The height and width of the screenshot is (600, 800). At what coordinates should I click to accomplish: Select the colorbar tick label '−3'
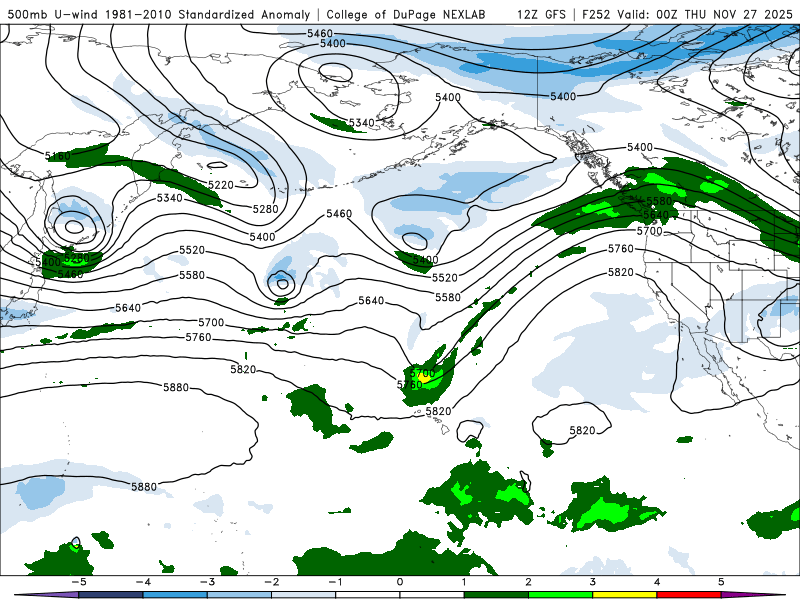[207, 582]
